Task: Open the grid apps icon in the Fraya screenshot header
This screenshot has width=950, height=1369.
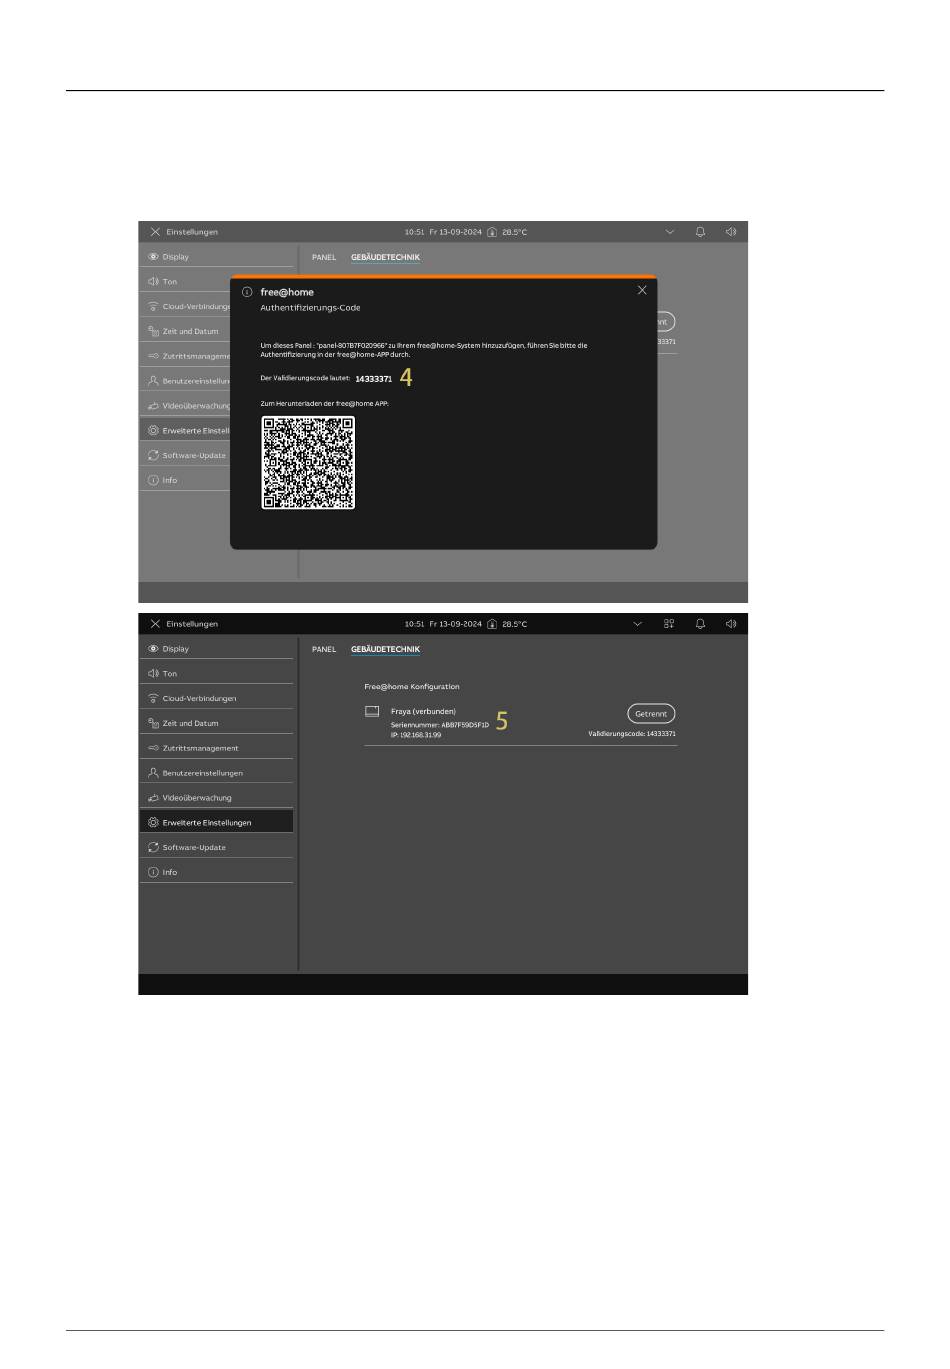Action: pyautogui.click(x=669, y=624)
